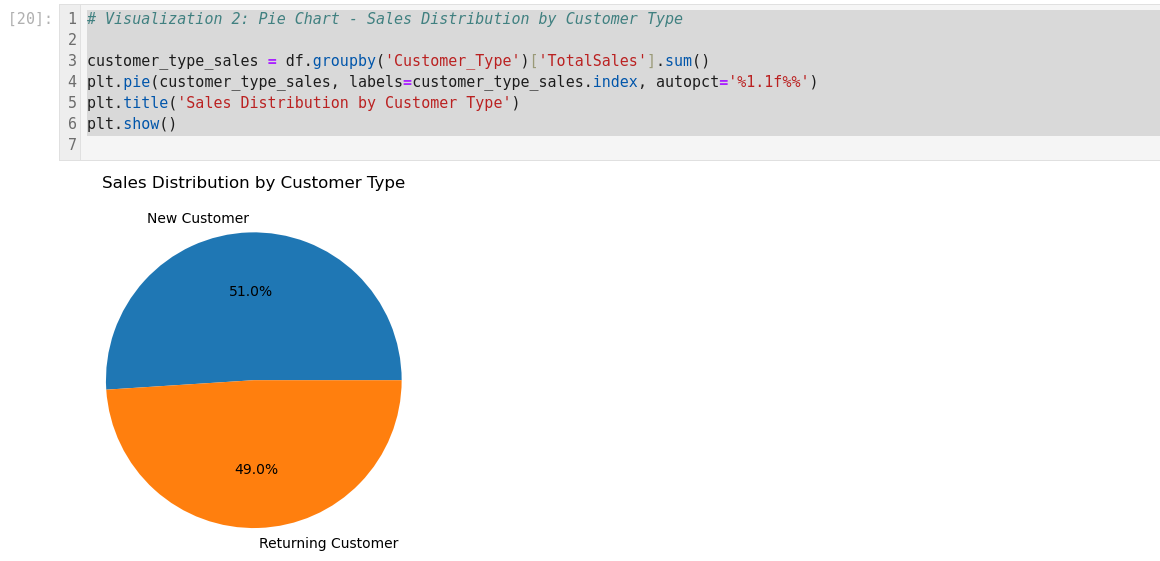
Task: Click the groupby method in the code
Action: point(343,61)
